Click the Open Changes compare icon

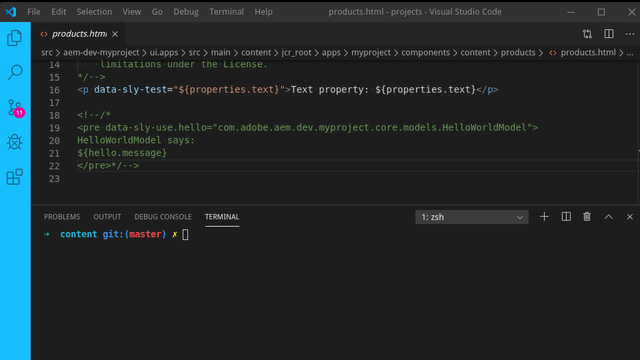[x=587, y=34]
